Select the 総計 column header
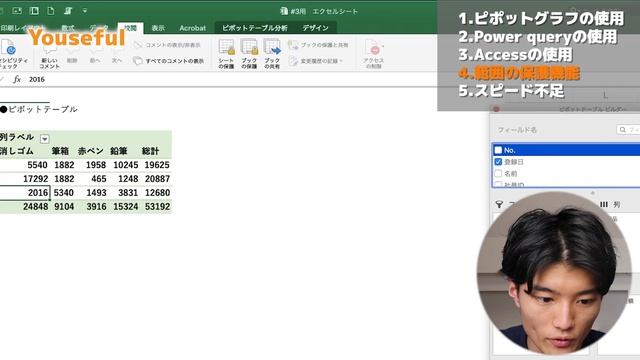Image resolution: width=640 pixels, height=360 pixels. [x=151, y=151]
